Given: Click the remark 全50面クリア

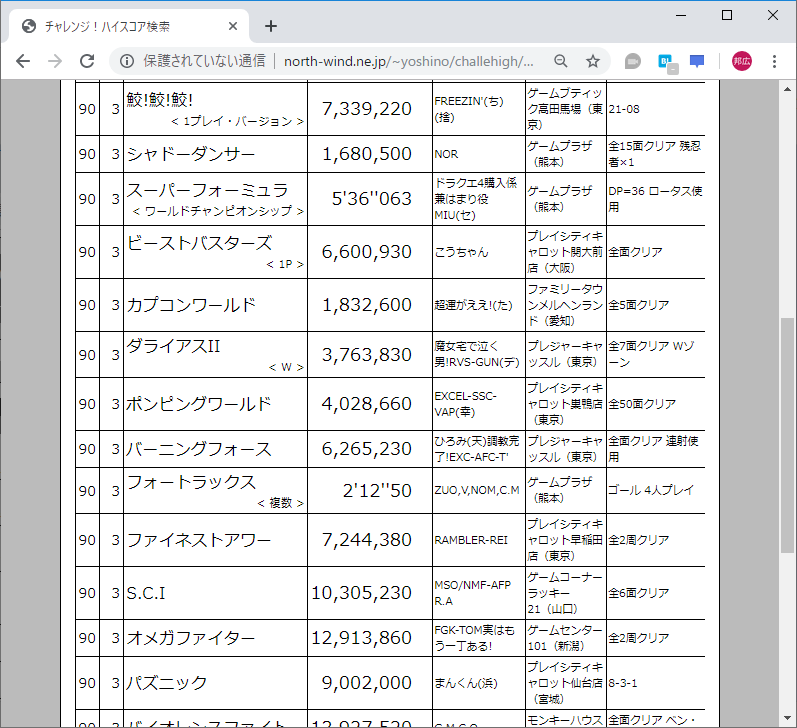Looking at the screenshot, I should pos(642,404).
